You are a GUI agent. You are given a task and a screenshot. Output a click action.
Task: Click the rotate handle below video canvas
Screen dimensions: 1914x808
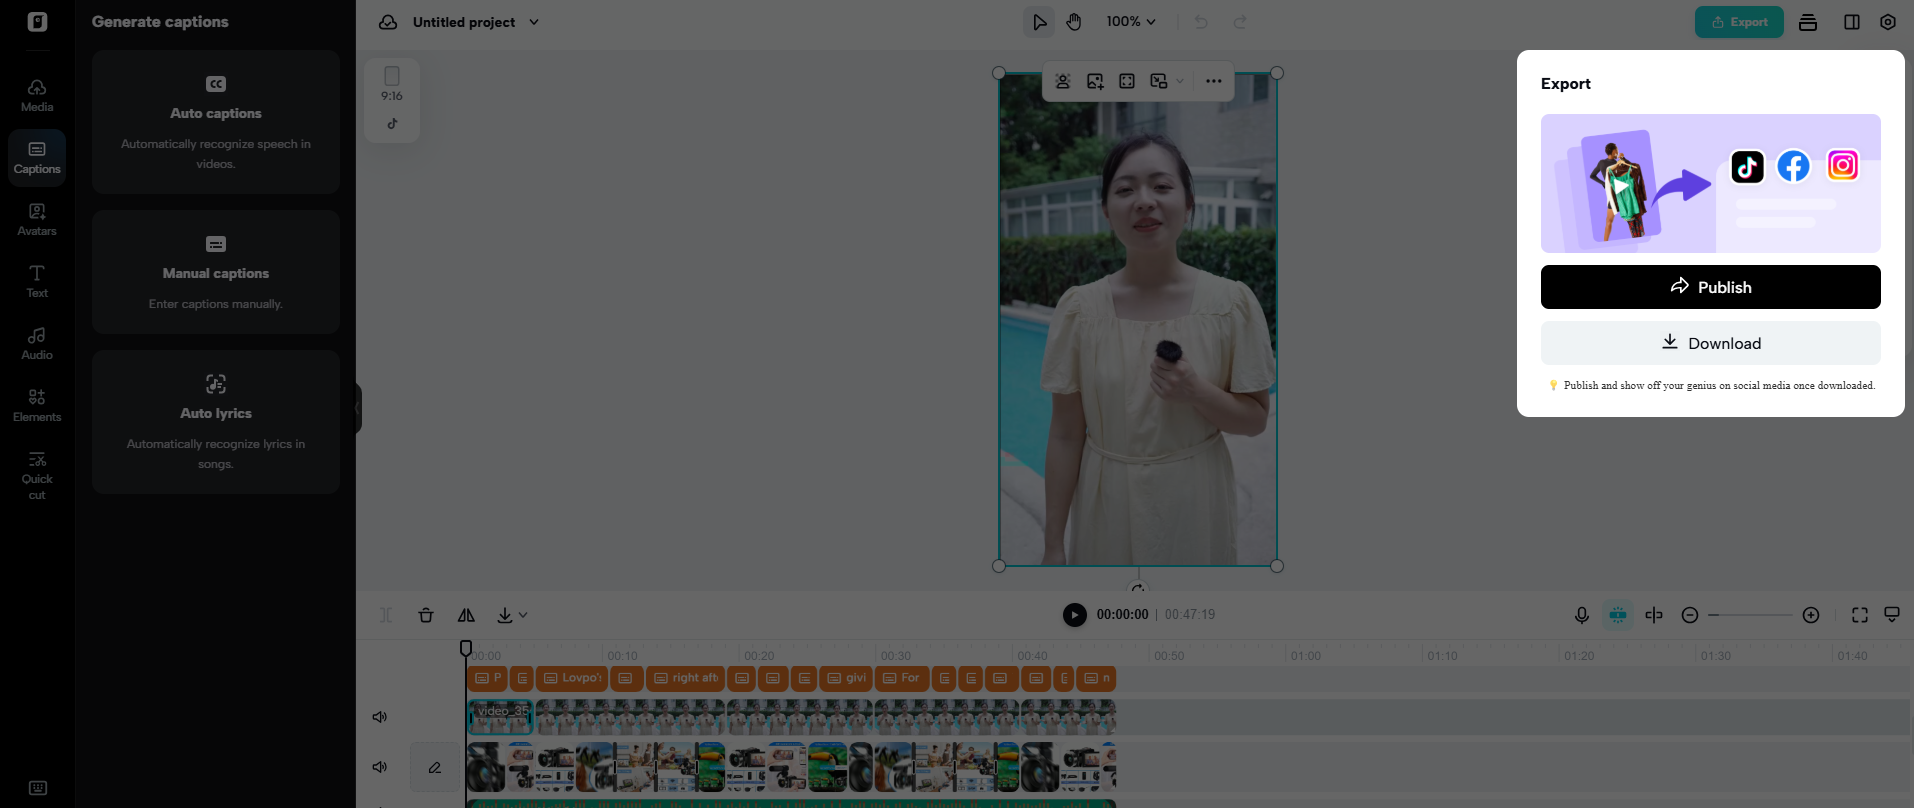click(x=1138, y=588)
